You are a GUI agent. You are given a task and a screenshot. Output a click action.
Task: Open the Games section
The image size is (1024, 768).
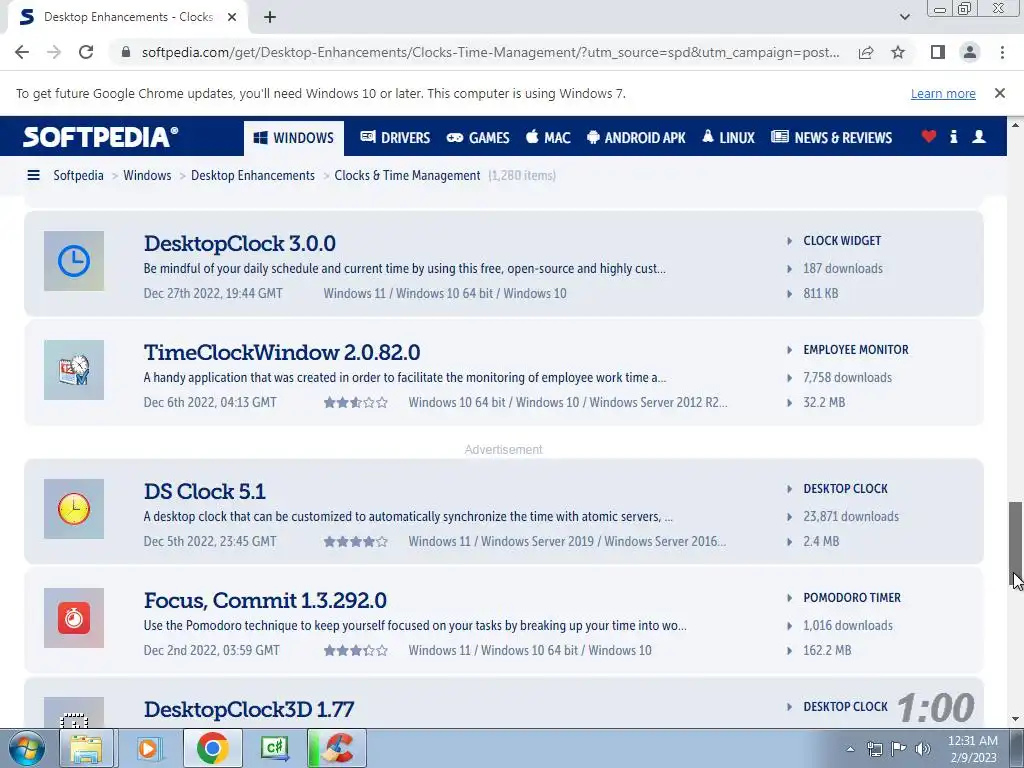click(x=477, y=138)
